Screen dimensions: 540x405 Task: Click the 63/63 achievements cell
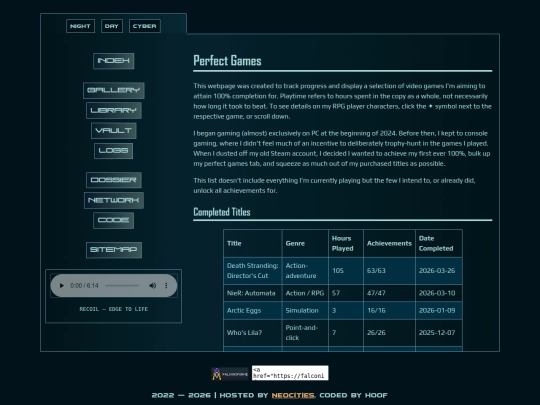(389, 271)
